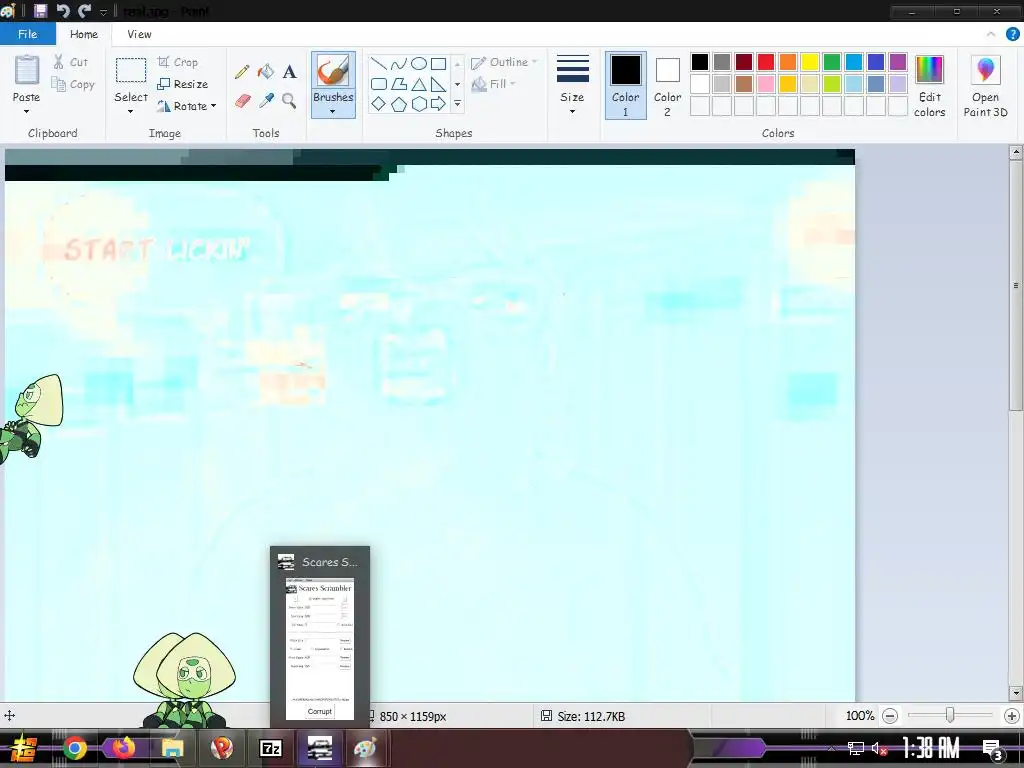
Task: Open the shape Outline dropdown
Action: coord(505,62)
